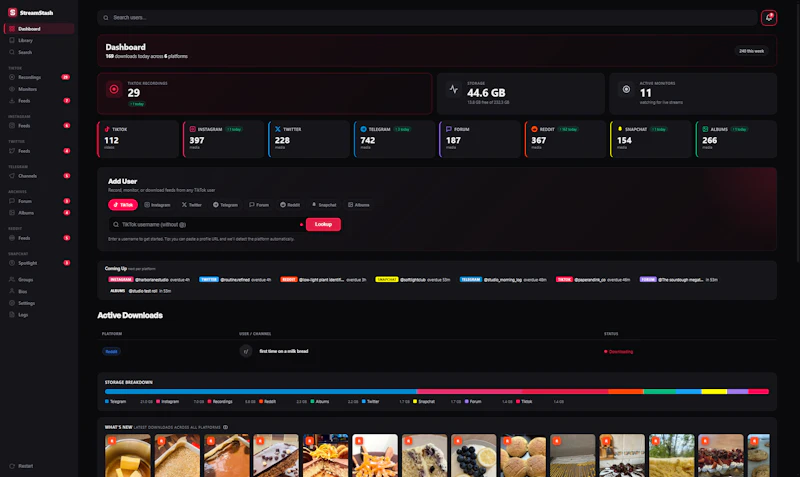Open the blueberries and lemon thumbnail
800x477 pixels.
(x=473, y=456)
